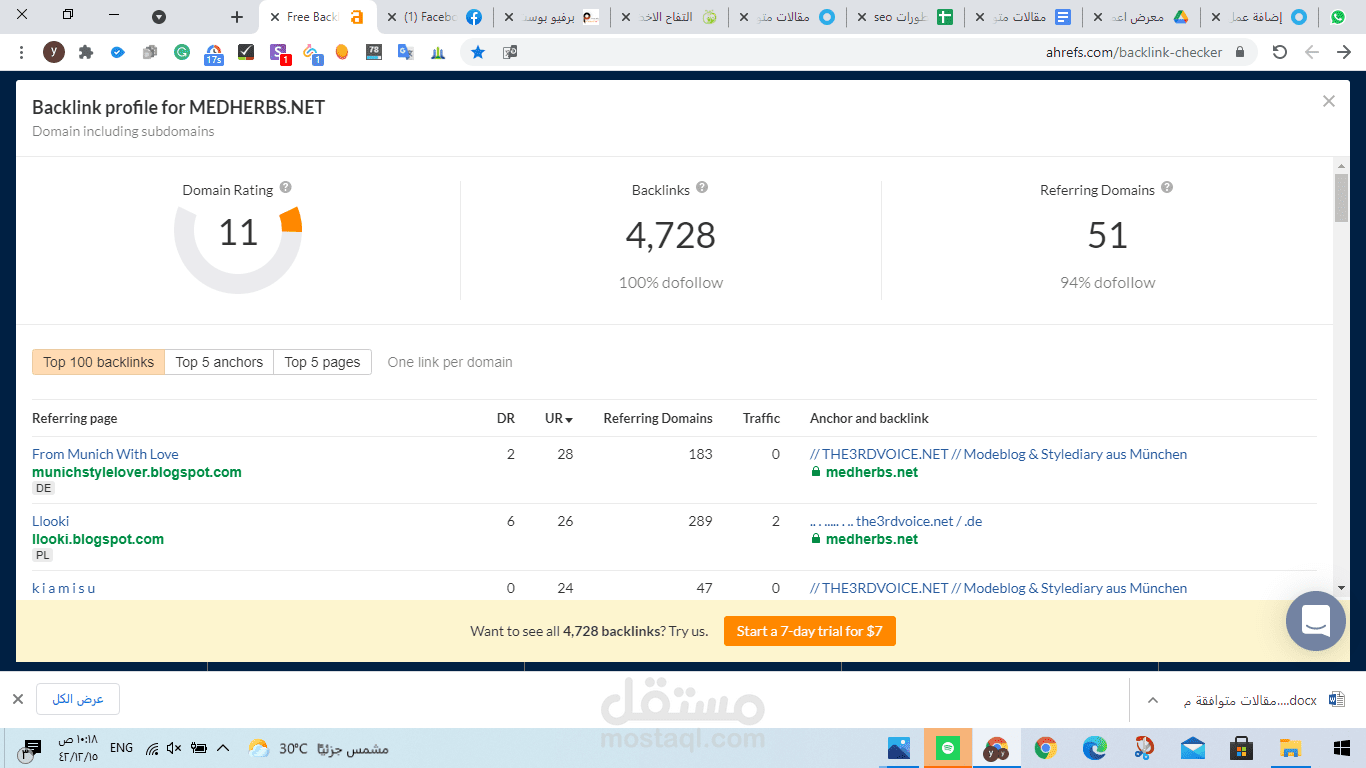Change sort order using the UR dropdown

click(x=557, y=418)
